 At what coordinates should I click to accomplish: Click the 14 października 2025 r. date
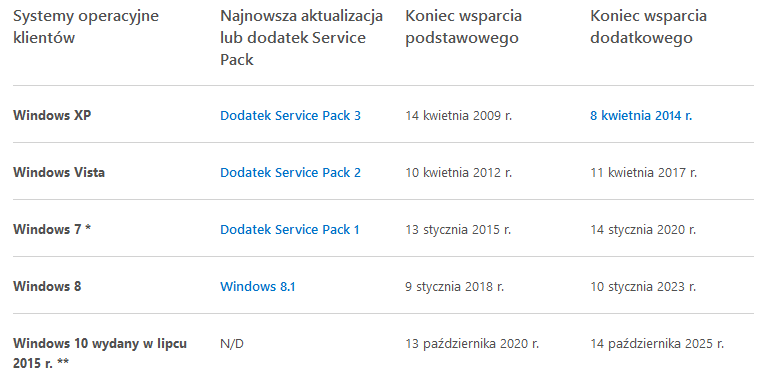pos(657,344)
